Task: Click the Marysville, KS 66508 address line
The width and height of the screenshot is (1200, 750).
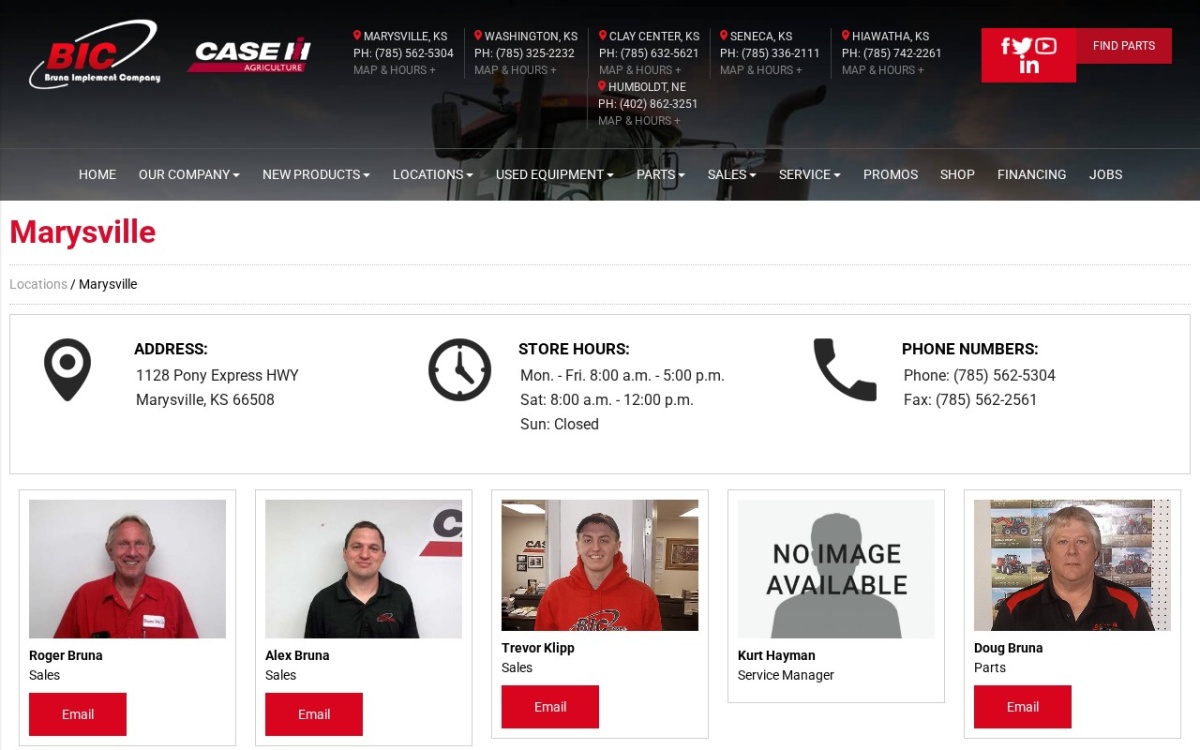Action: 205,400
